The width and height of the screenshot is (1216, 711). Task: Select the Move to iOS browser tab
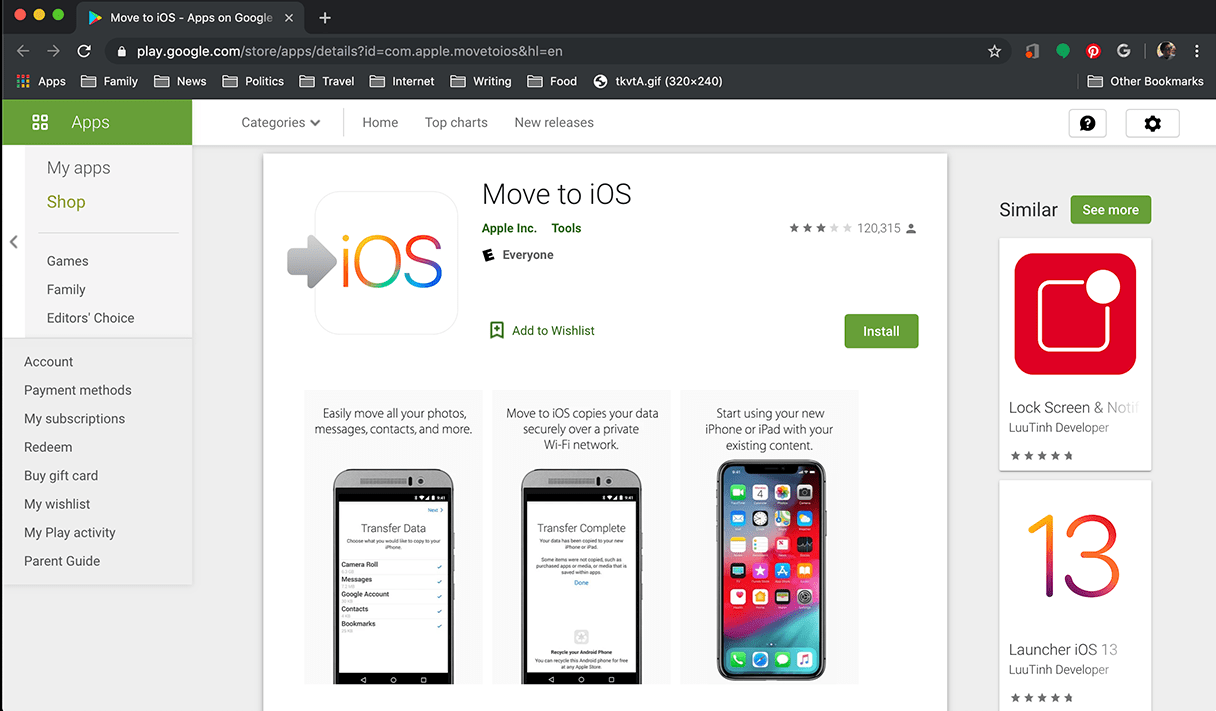pyautogui.click(x=188, y=18)
